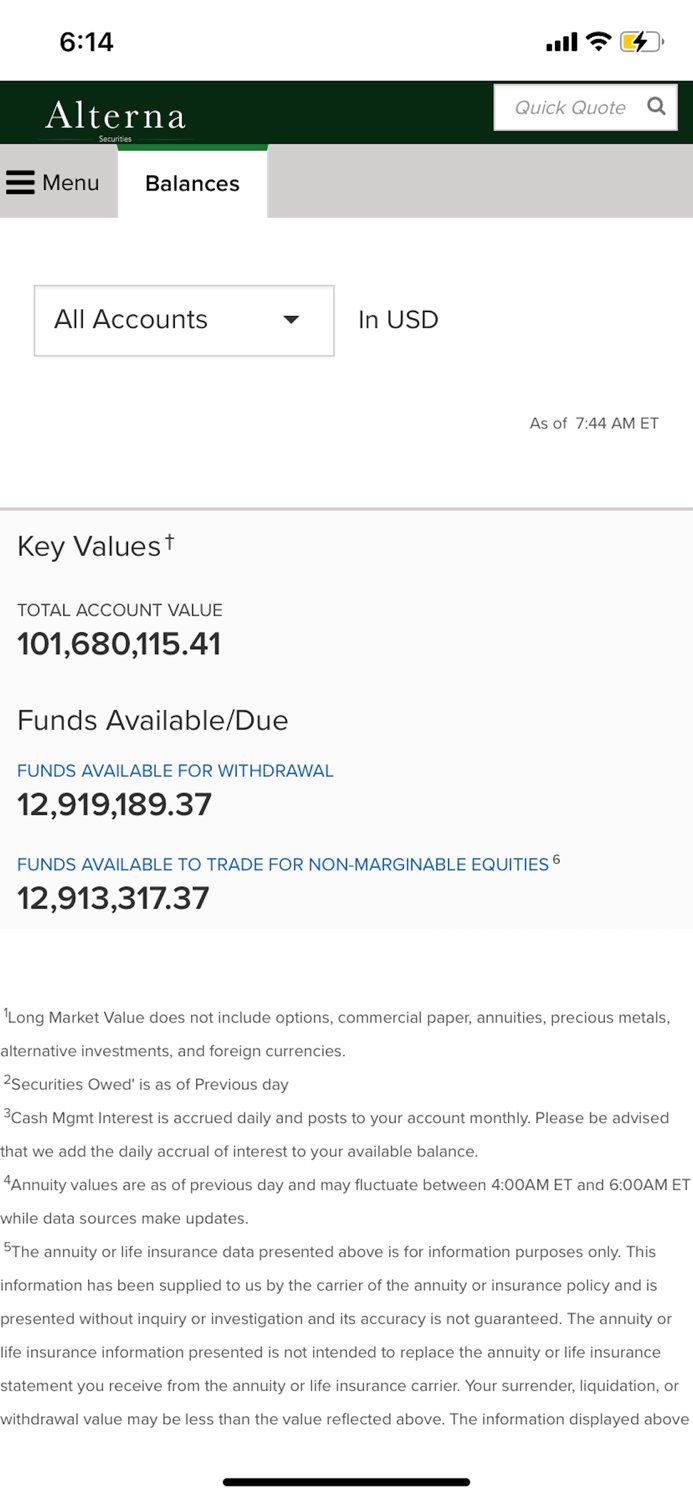The width and height of the screenshot is (693, 1500).
Task: Click the As of 7:44 AM ET timestamp
Action: point(594,423)
